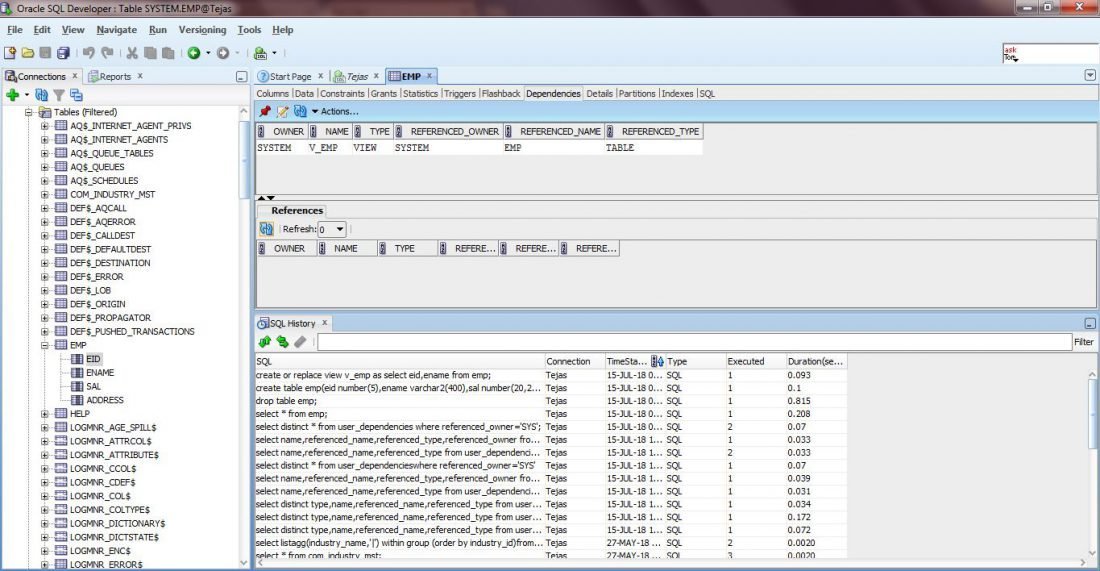
Task: Click the Append green arrow in SQL History
Action: 264,342
